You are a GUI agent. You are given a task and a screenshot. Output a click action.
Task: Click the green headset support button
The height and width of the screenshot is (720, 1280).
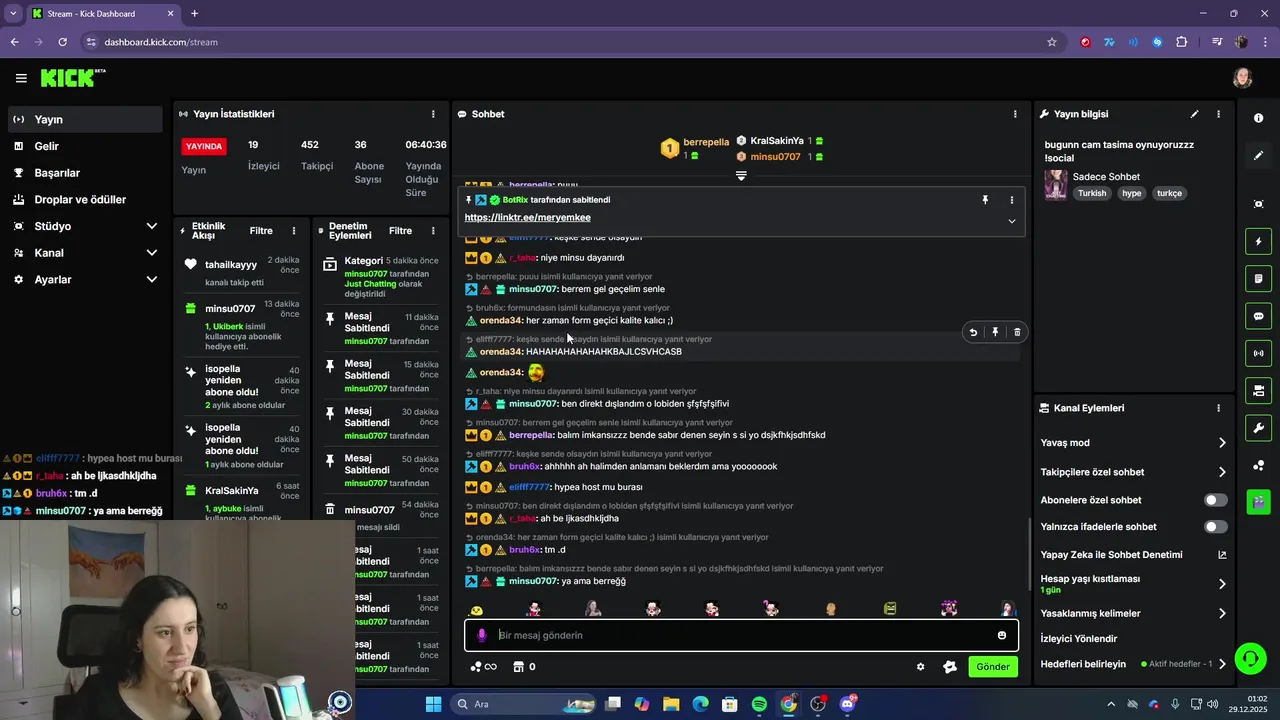click(1250, 658)
